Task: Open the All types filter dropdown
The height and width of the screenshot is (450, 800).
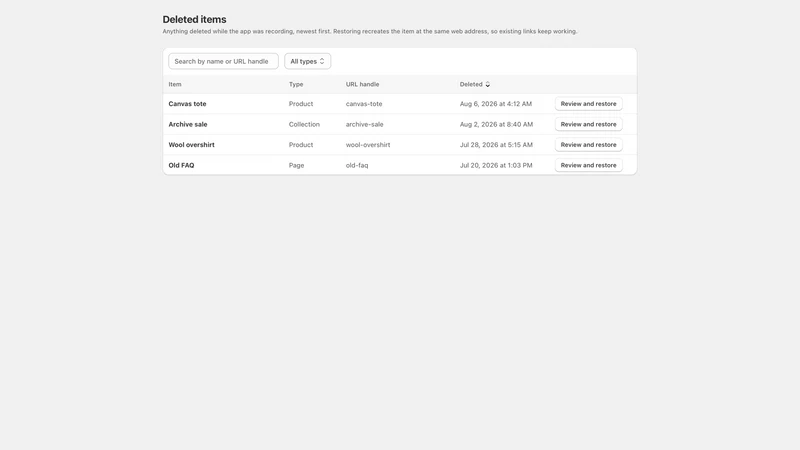Action: click(308, 61)
